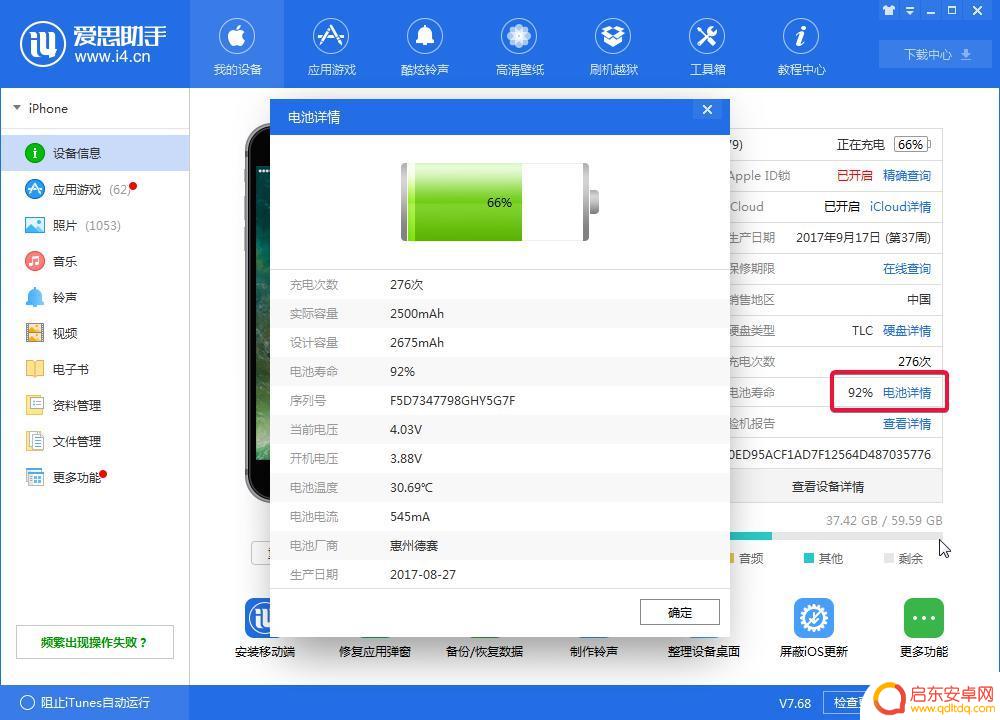Open 文件管理 in the sidebar
This screenshot has height=720, width=1000.
95,441
